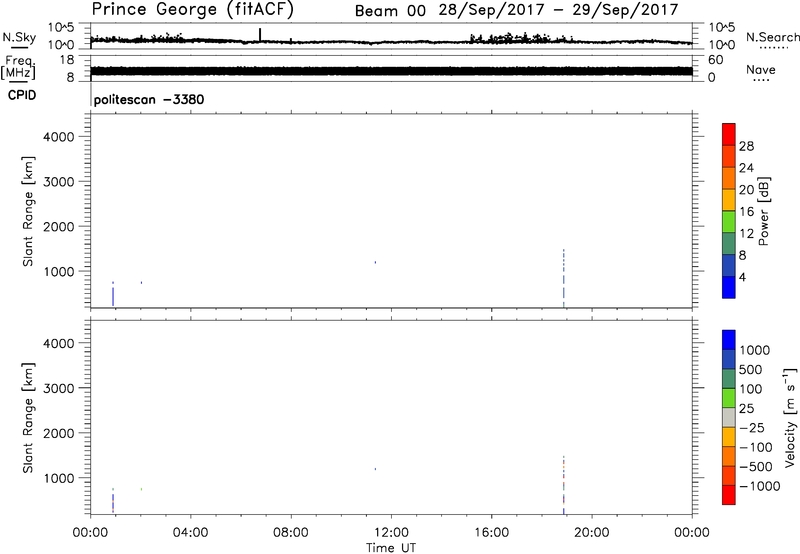Click the CPID label
The height and width of the screenshot is (554, 800).
click(x=22, y=95)
